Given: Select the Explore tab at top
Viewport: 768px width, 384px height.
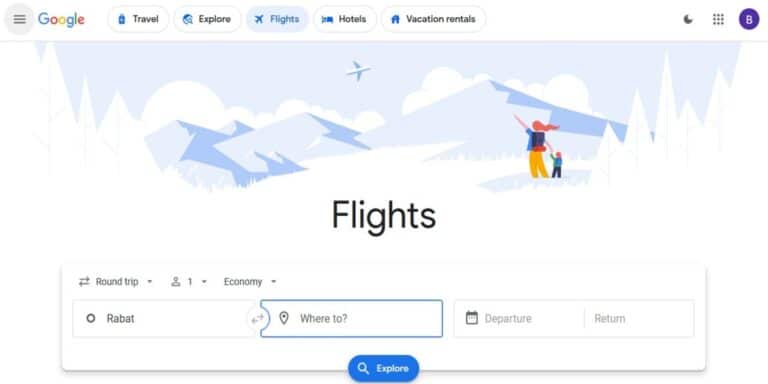Looking at the screenshot, I should (x=207, y=19).
